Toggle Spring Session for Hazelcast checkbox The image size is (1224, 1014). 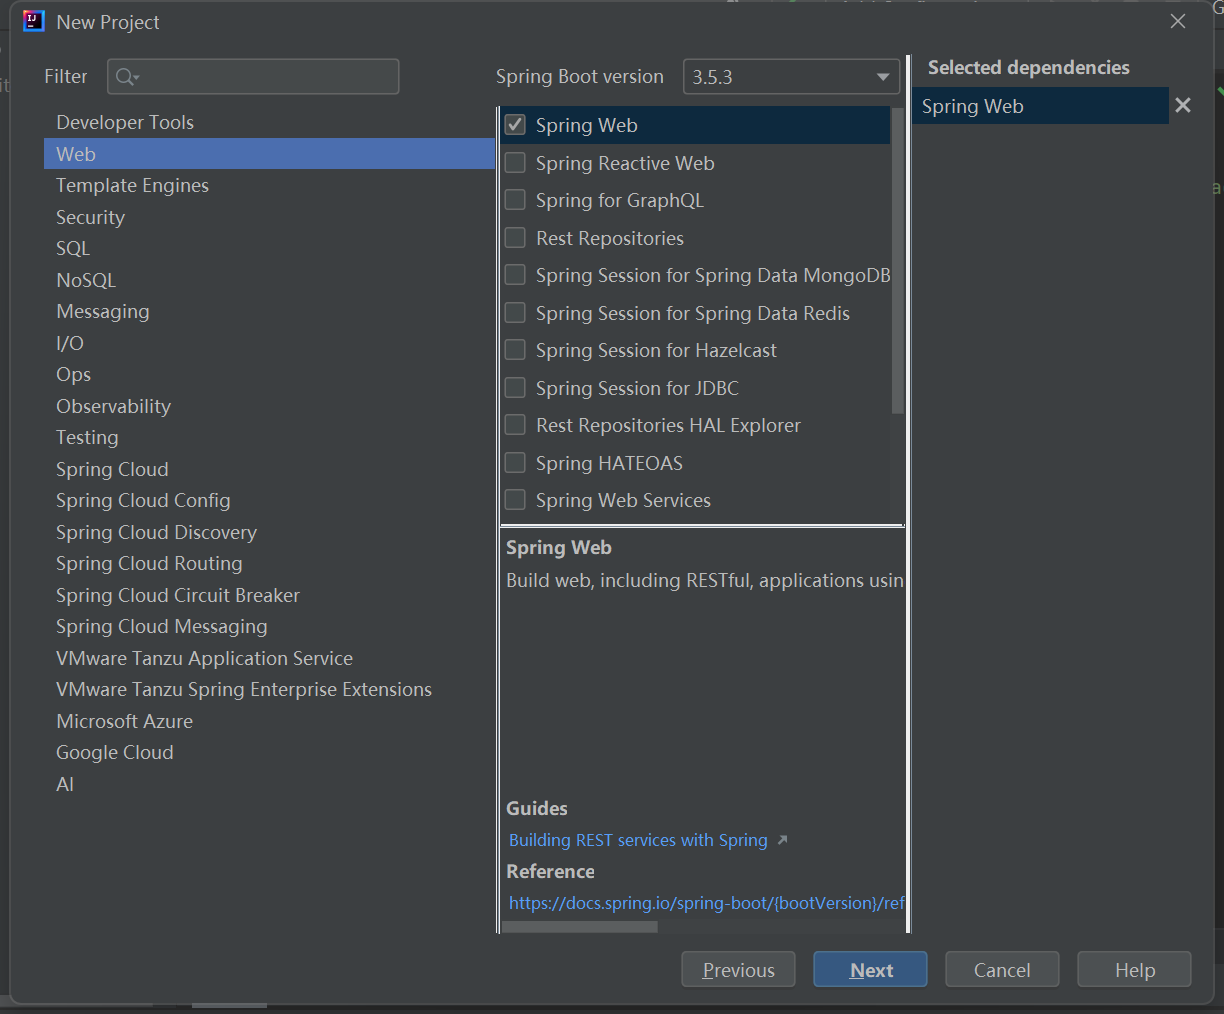point(515,350)
